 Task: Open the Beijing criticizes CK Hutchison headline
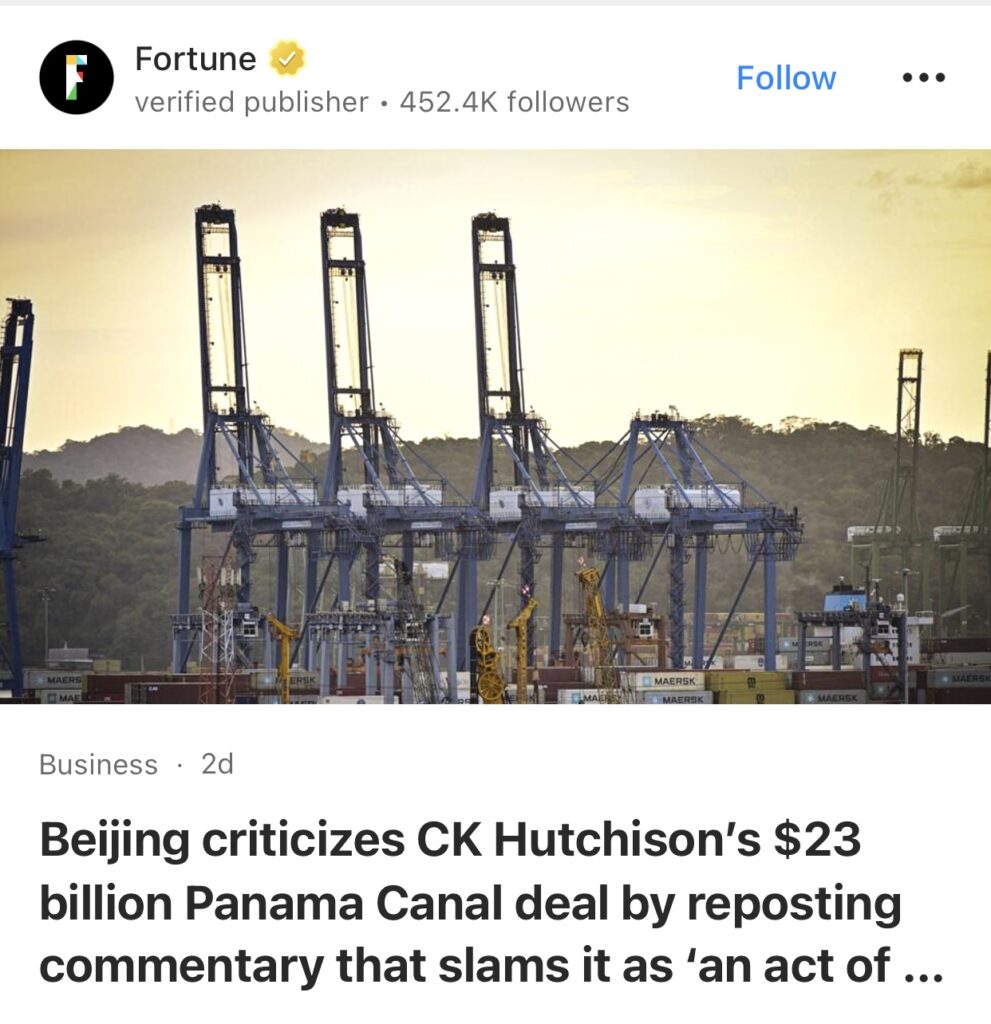[x=491, y=903]
